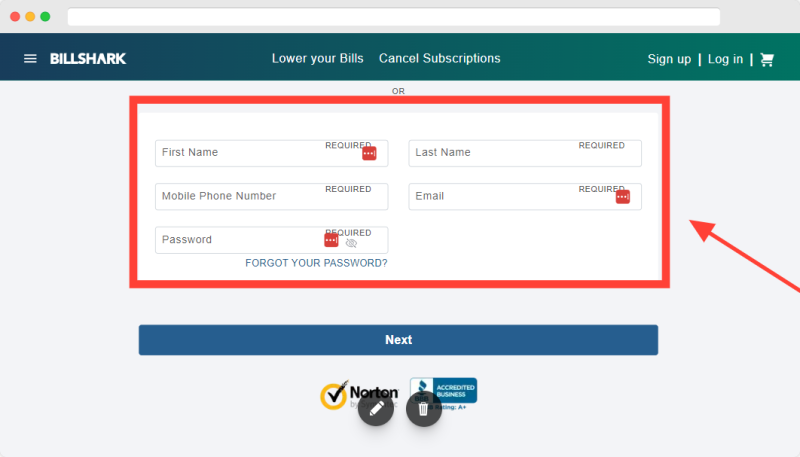This screenshot has width=800, height=457.
Task: Toggle password visibility eye icon
Action: 351,243
